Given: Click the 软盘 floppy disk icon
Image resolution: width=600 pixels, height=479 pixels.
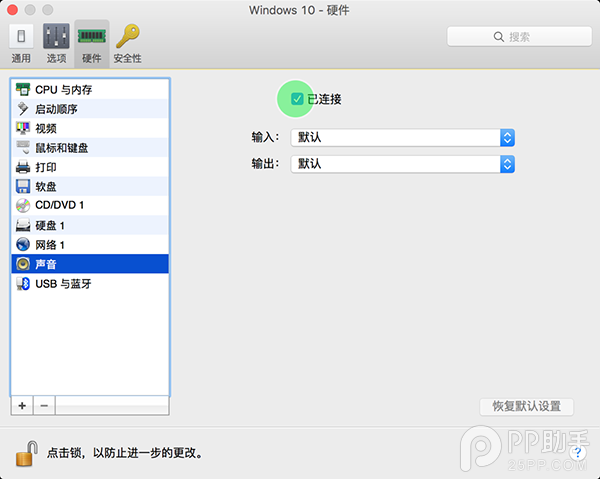Looking at the screenshot, I should click(23, 186).
